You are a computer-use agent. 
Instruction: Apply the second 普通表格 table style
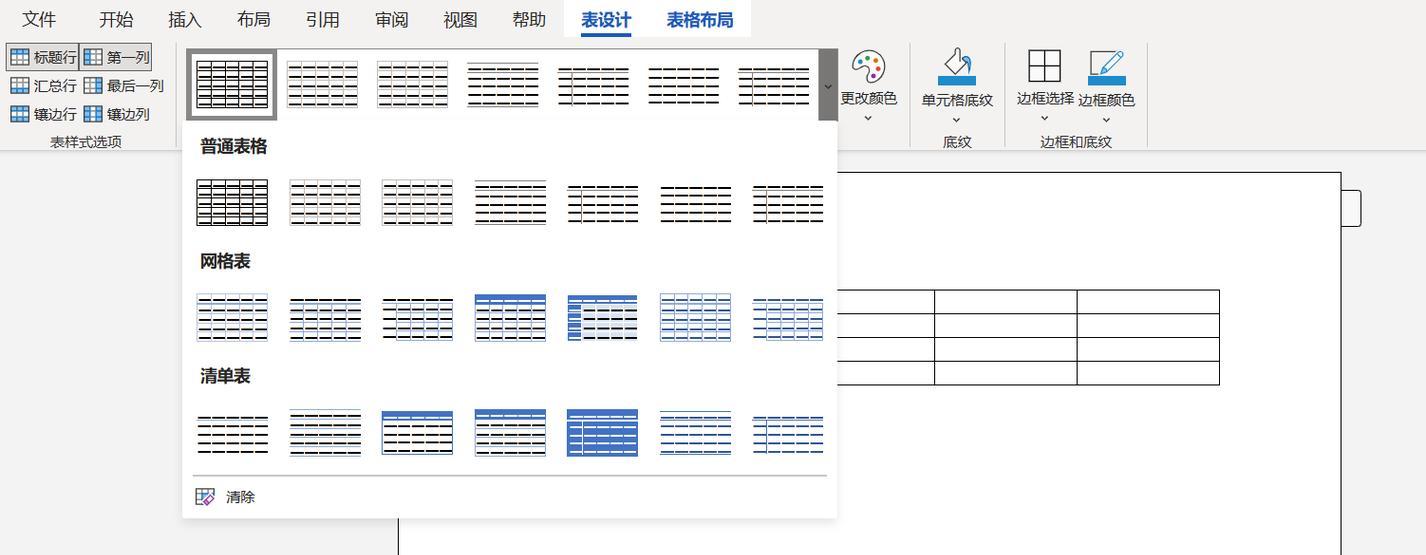[x=325, y=203]
